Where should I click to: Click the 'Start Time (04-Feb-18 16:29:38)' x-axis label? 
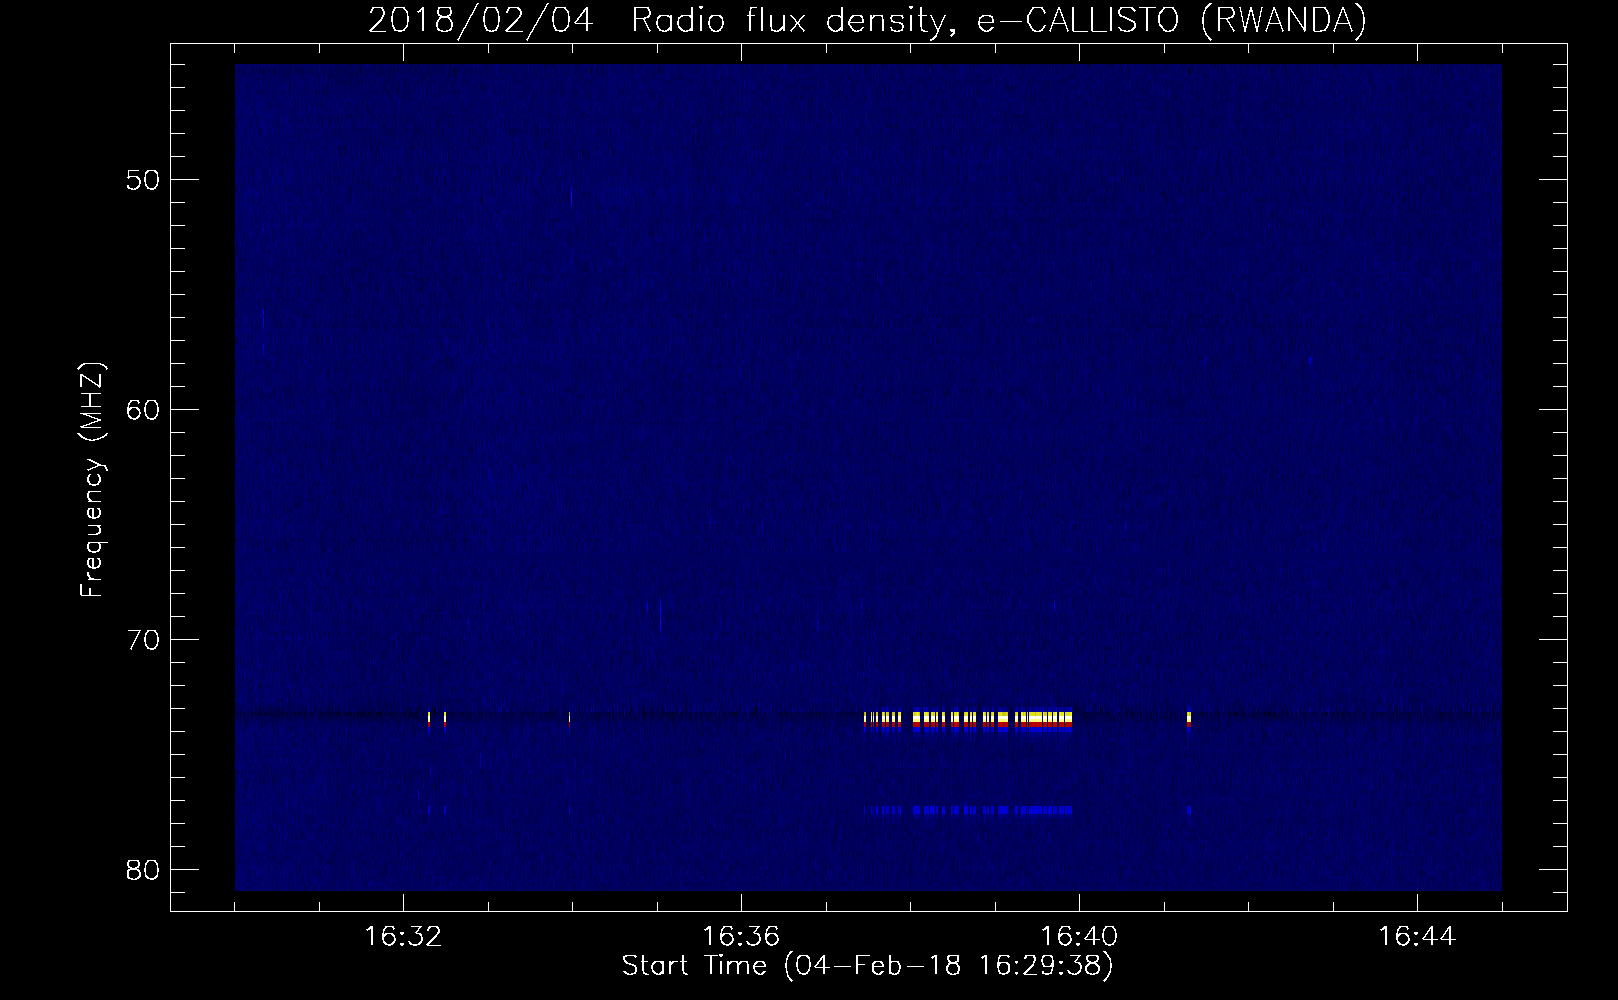(867, 966)
